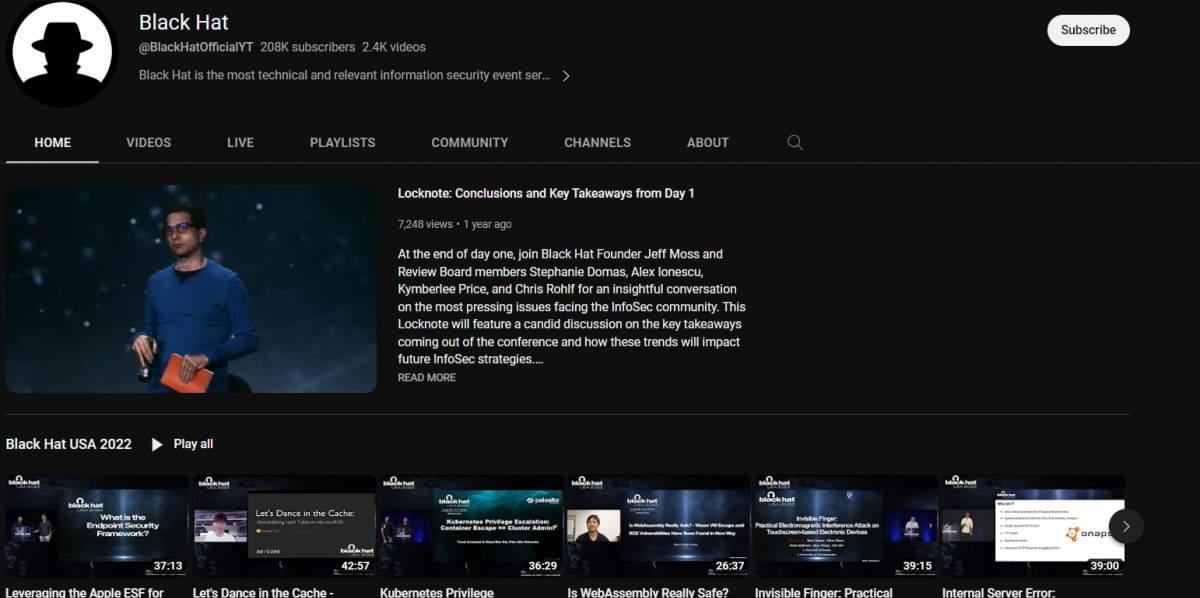
Task: Click Invisible Finger: Practical title text
Action: click(824, 592)
